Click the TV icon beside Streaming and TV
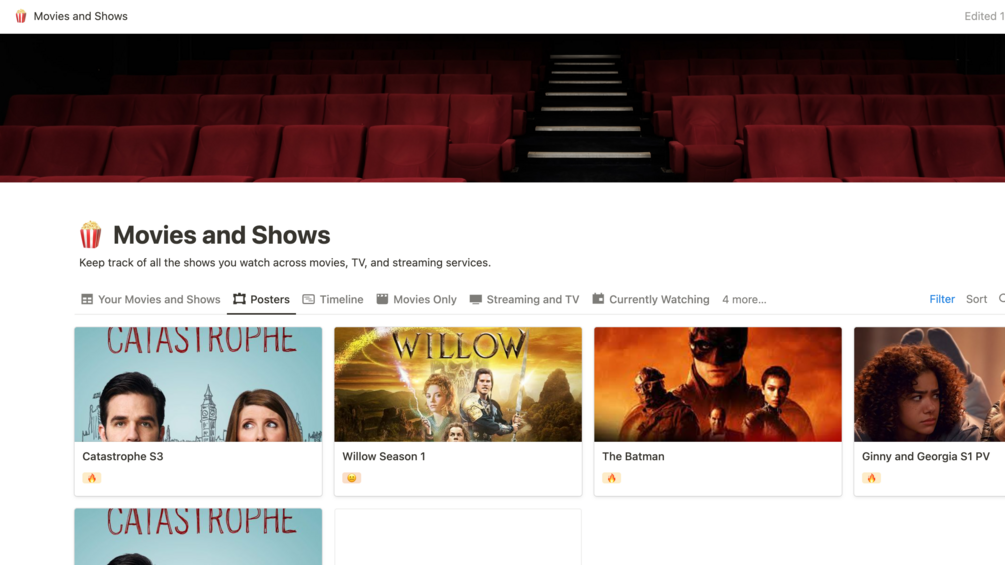Screen dimensions: 1005x565 pos(476,299)
